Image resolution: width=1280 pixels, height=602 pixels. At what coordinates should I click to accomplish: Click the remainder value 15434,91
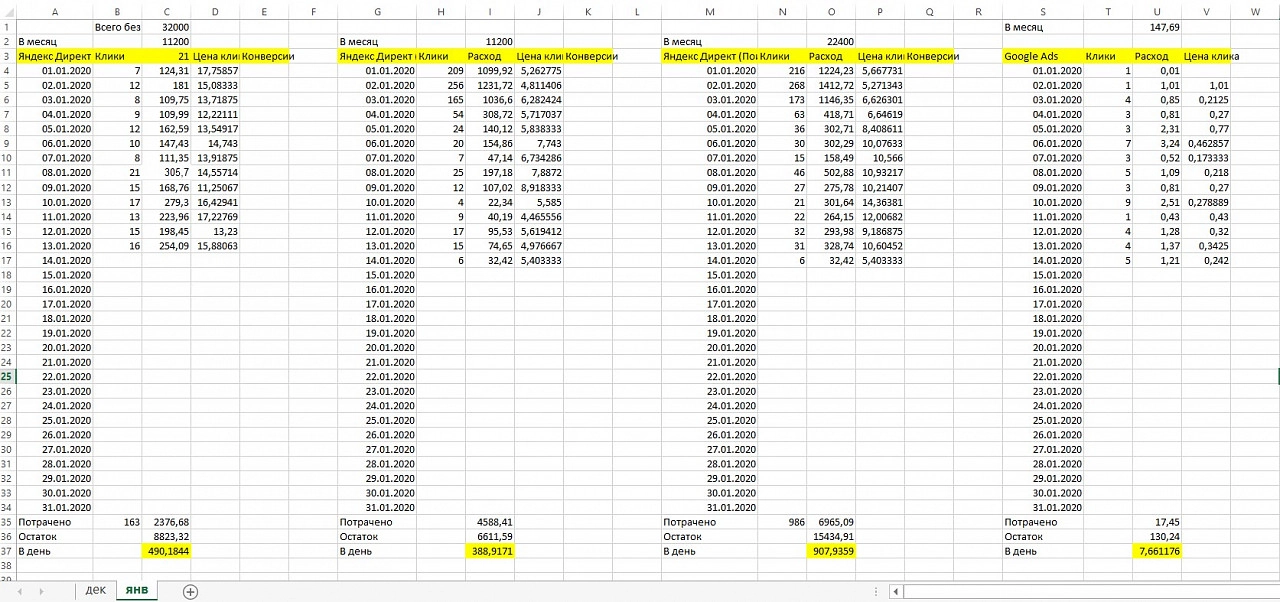pyautogui.click(x=832, y=536)
